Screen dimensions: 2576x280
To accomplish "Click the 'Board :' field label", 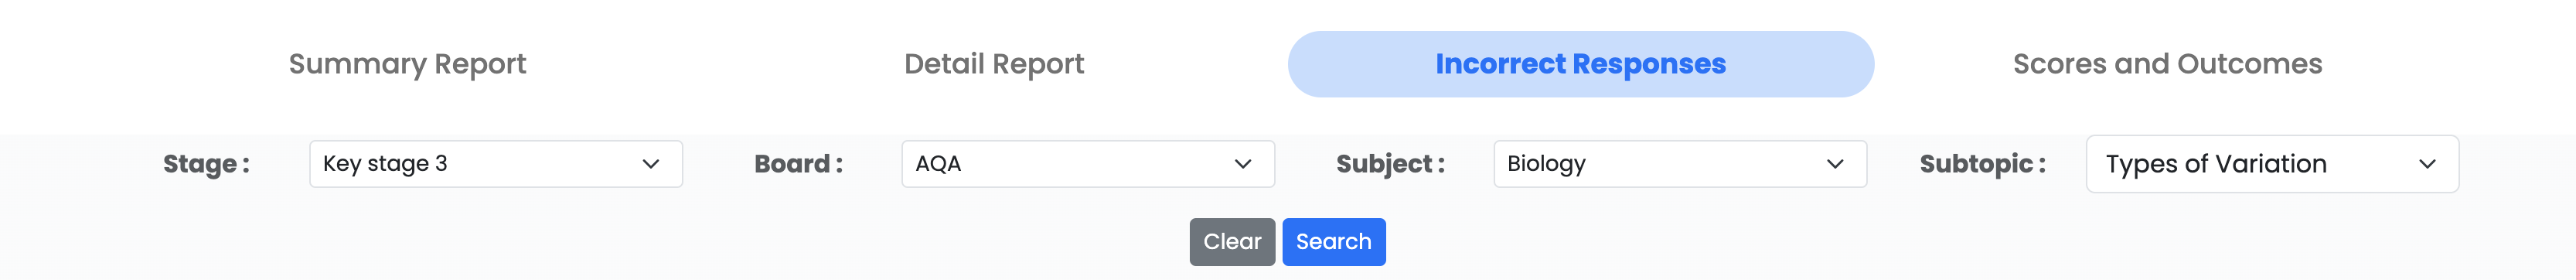I will (799, 164).
